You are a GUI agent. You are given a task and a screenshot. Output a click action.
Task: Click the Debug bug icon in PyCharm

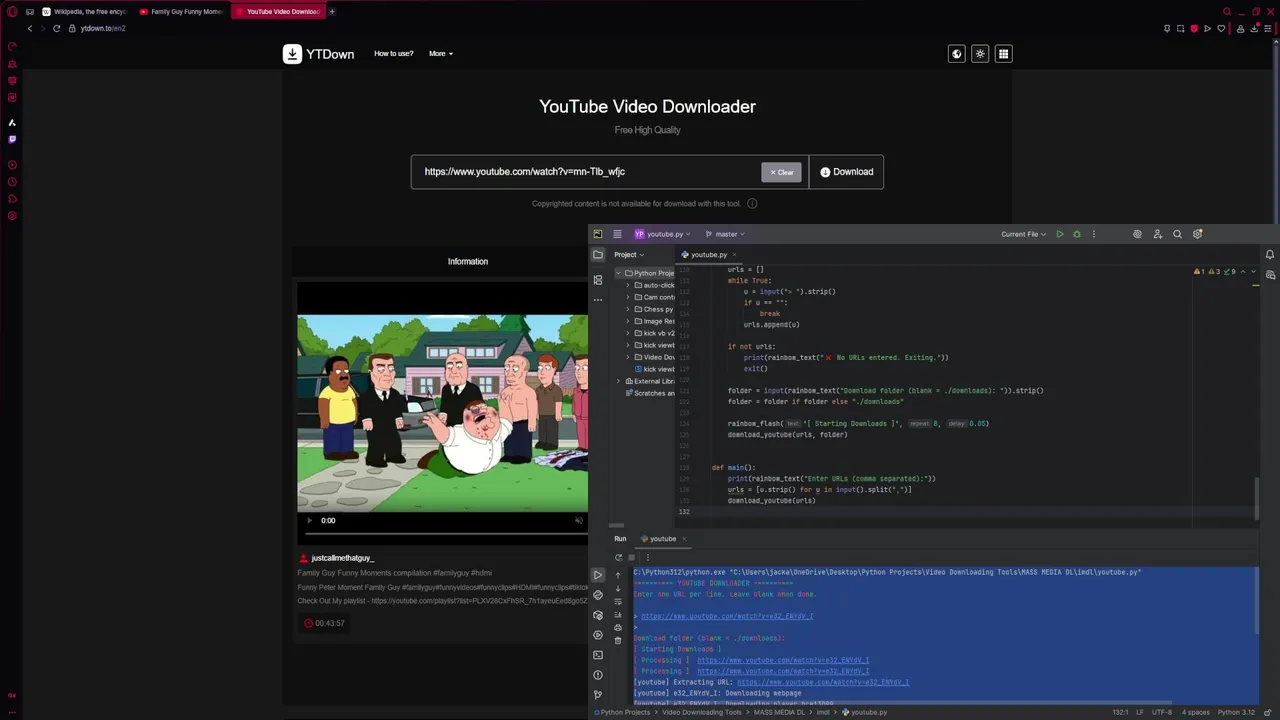click(x=1077, y=234)
